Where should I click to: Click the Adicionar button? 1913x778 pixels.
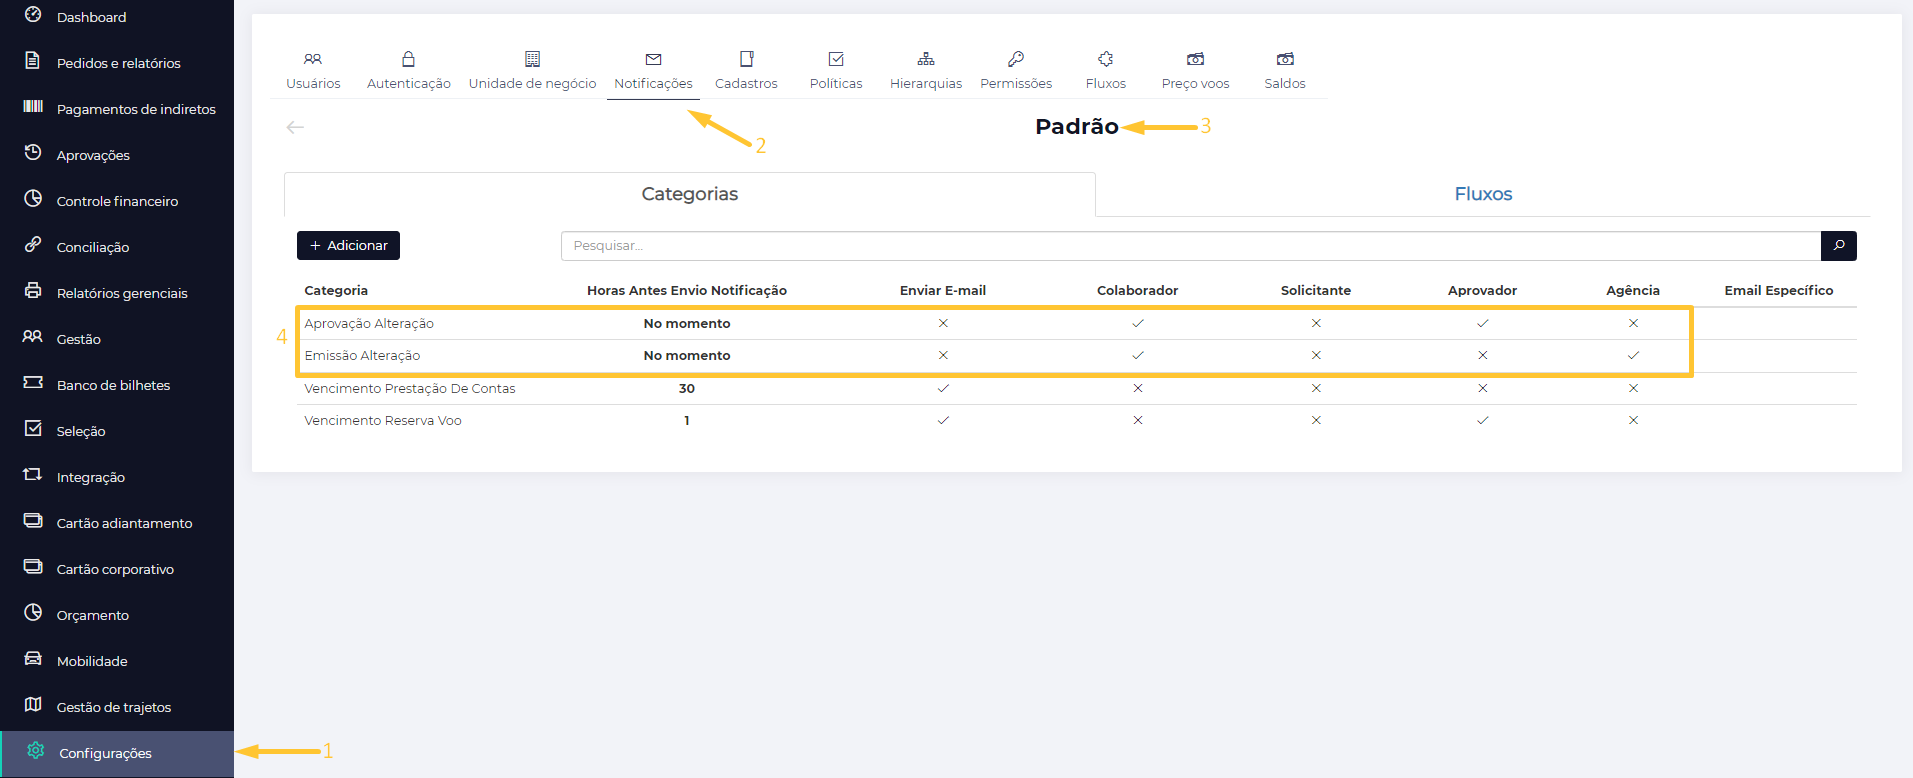pyautogui.click(x=348, y=246)
